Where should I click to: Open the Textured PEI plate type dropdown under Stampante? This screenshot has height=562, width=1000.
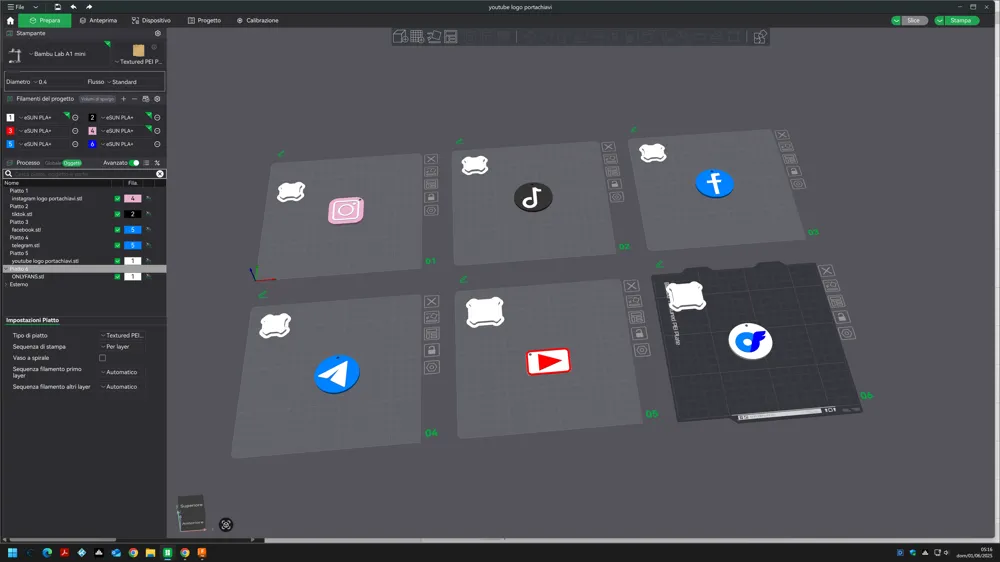point(138,62)
